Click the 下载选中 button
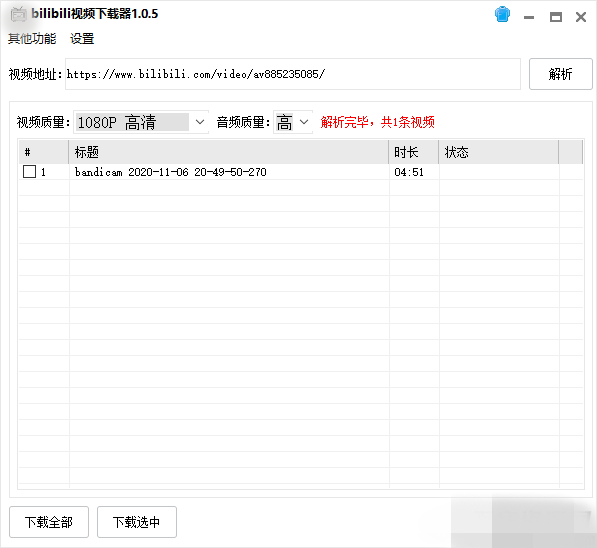The height and width of the screenshot is (548, 597). (137, 522)
